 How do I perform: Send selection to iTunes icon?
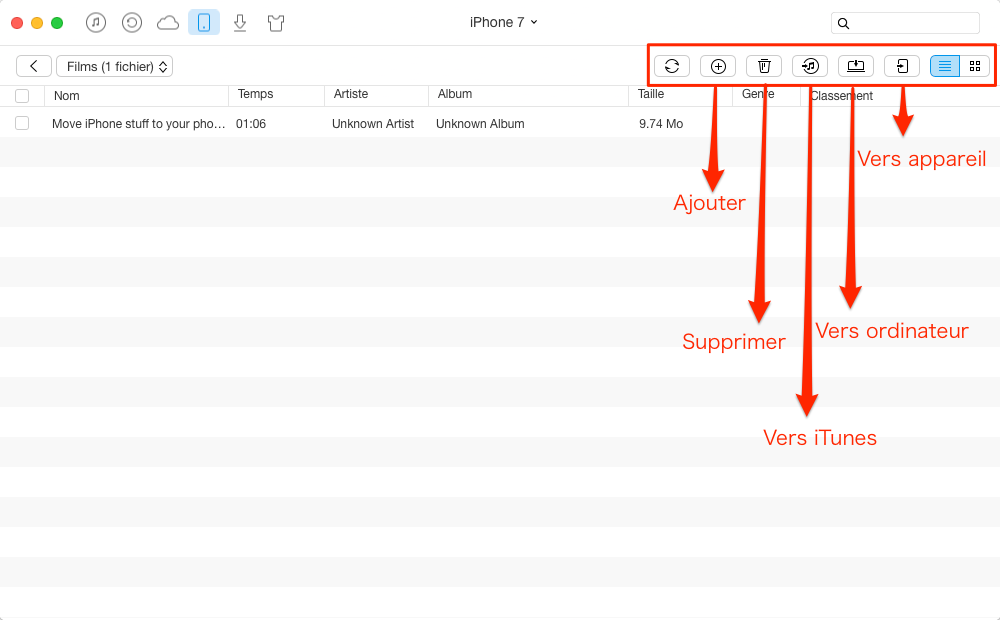point(810,66)
